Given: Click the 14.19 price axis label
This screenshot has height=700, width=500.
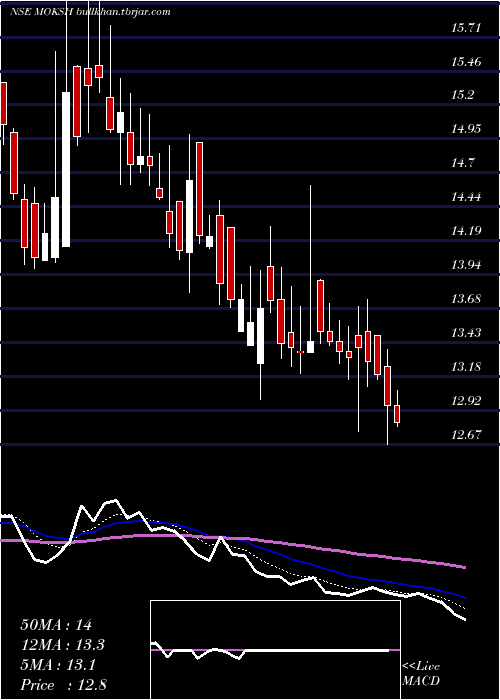Looking at the screenshot, I should tap(466, 231).
